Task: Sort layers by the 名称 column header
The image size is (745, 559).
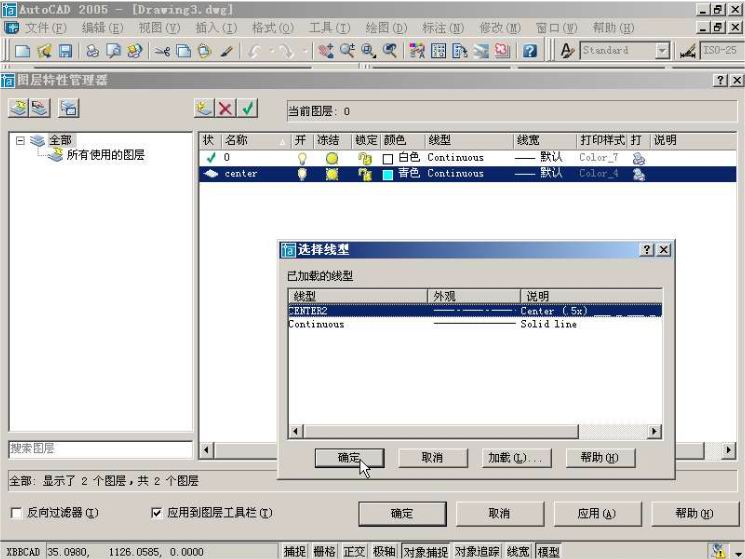Action: pyautogui.click(x=256, y=141)
